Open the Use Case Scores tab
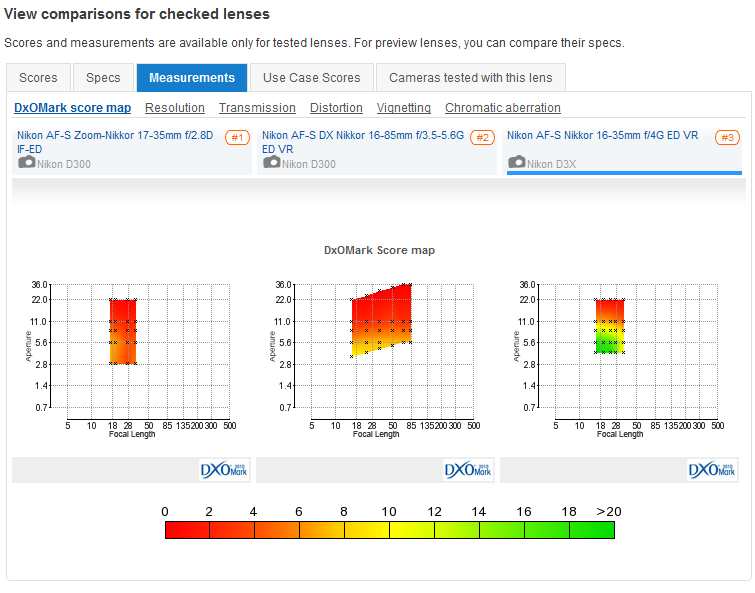 point(311,77)
